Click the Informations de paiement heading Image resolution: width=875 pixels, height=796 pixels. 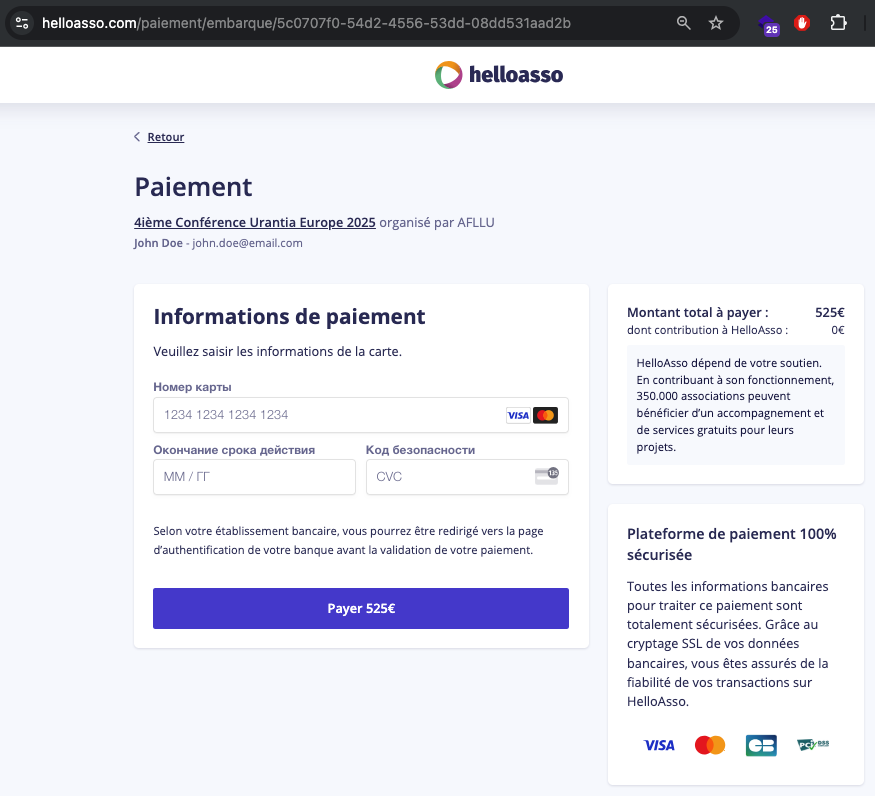coord(289,317)
